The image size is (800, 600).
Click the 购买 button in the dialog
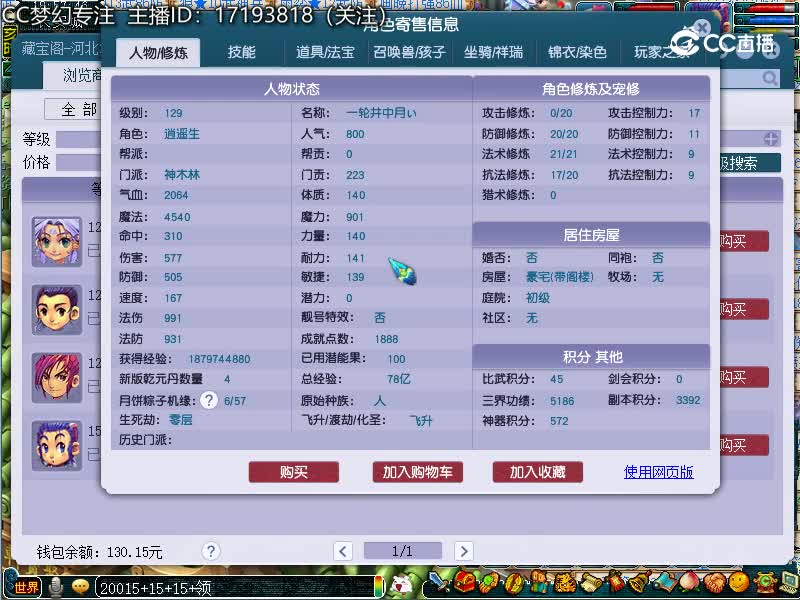[294, 472]
